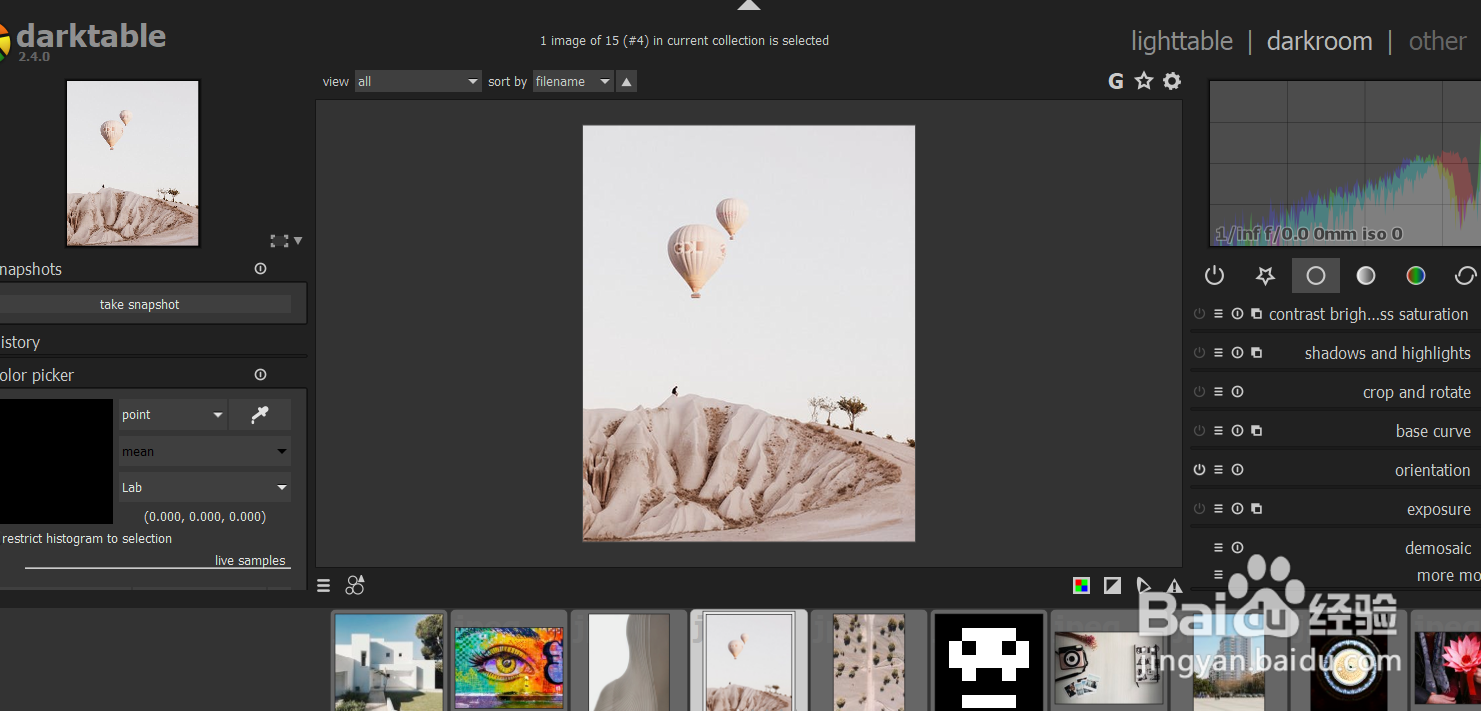Screen dimensions: 1481x711
Task: Open the sort by filename dropdown
Action: [x=573, y=82]
